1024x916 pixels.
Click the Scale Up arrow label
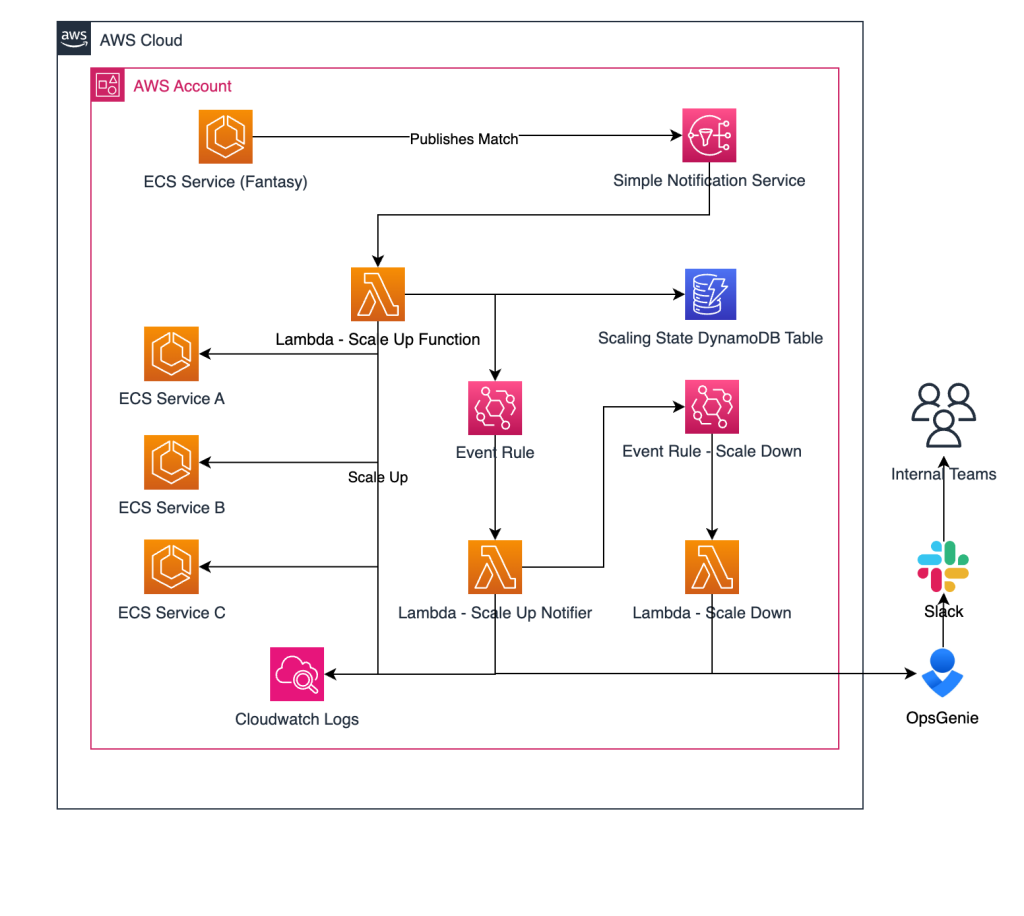pos(377,477)
